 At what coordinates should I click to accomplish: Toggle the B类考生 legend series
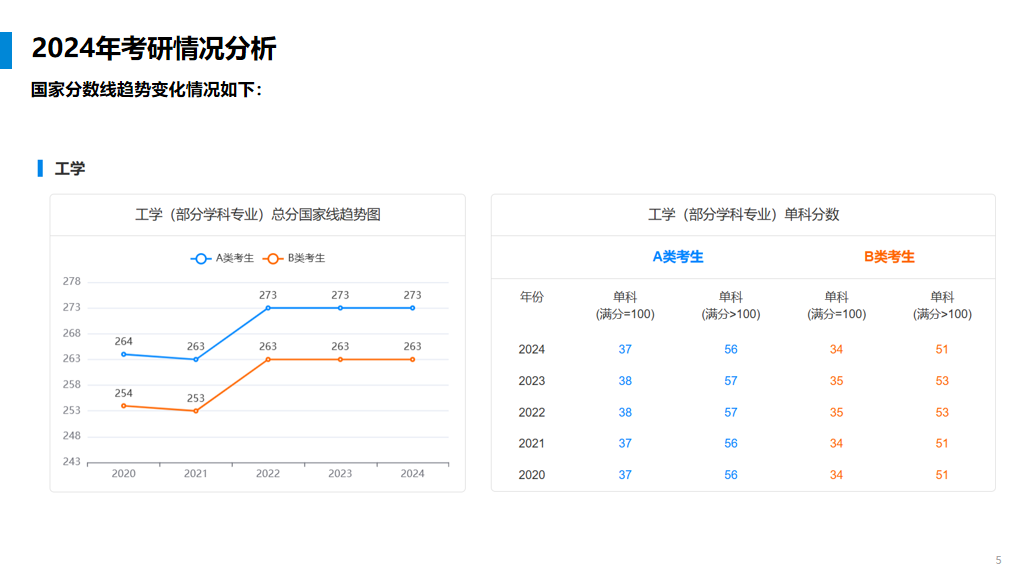[294, 258]
